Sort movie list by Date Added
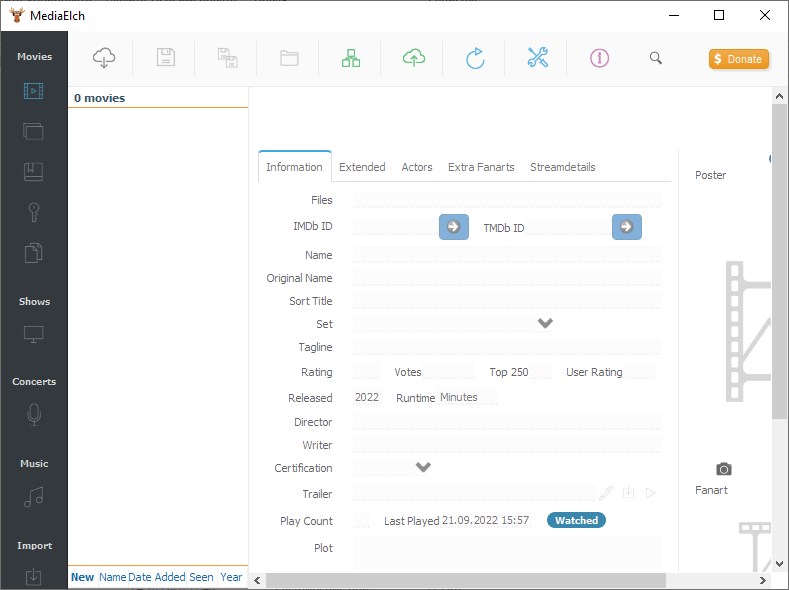This screenshot has height=590, width=789. click(x=156, y=577)
